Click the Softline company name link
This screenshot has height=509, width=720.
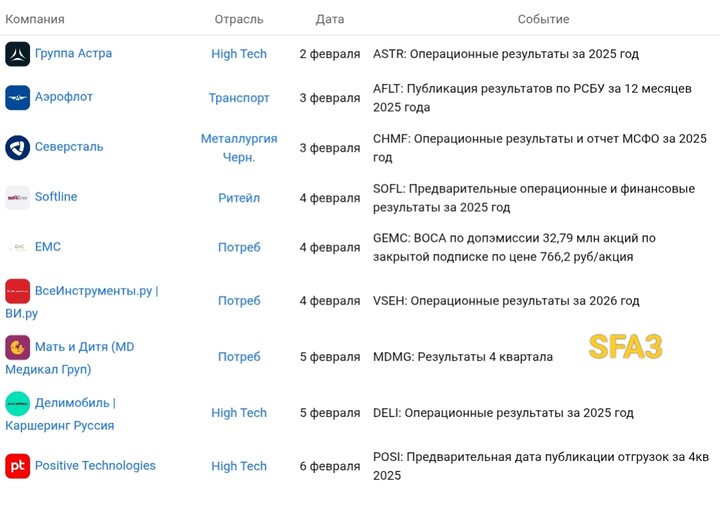tap(56, 197)
